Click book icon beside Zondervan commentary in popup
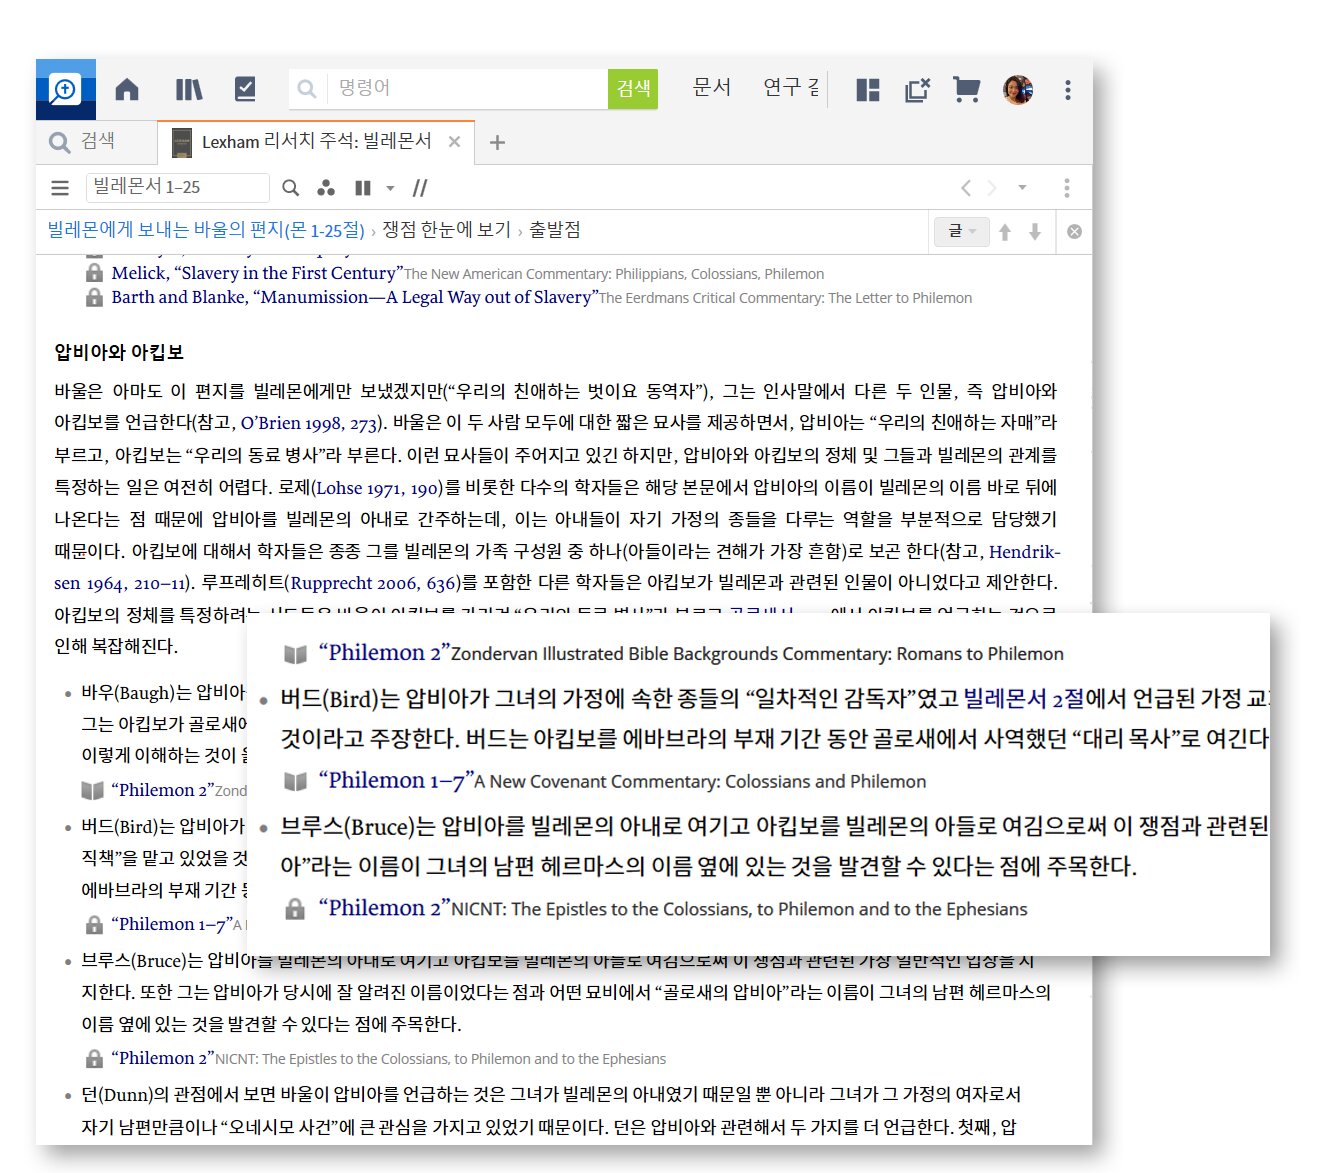Screen dimensions: 1341x1173 pos(295,655)
